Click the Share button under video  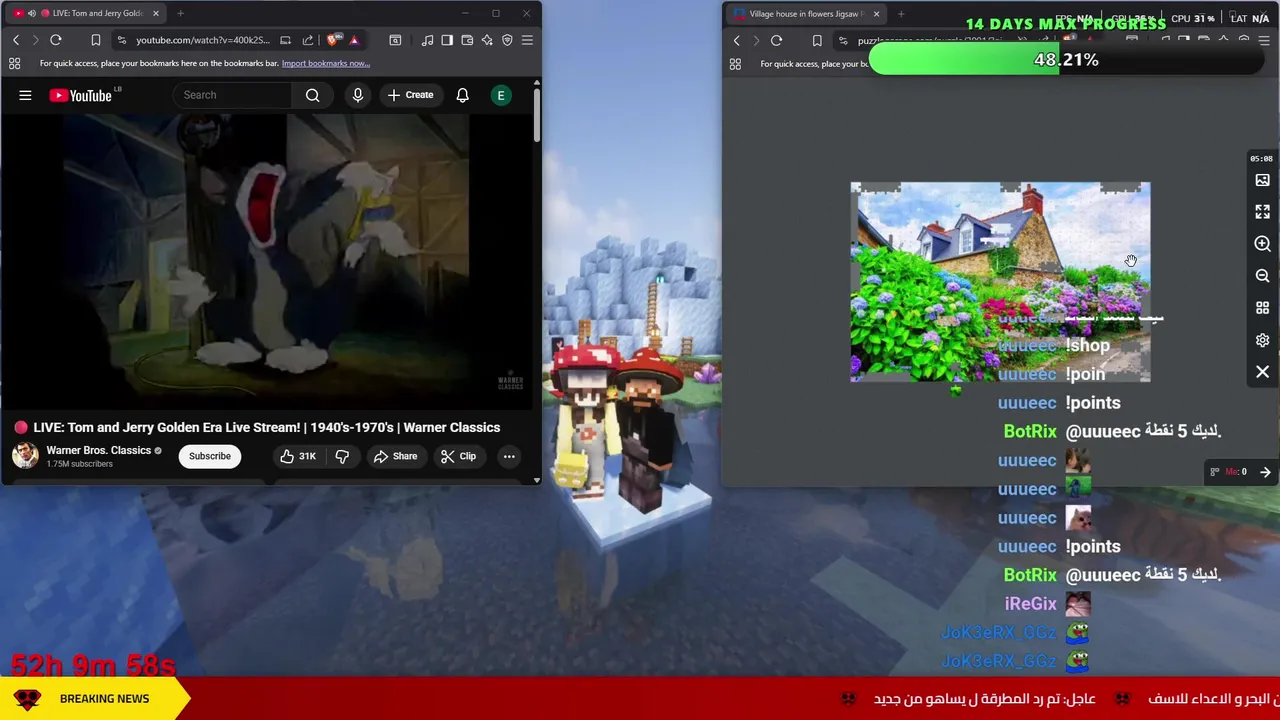point(395,456)
